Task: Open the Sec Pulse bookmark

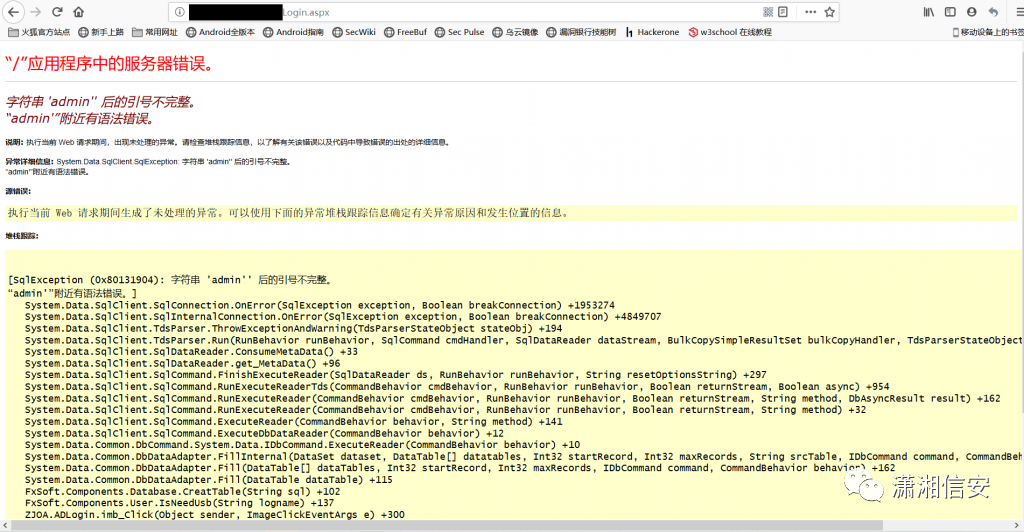Action: pos(460,32)
